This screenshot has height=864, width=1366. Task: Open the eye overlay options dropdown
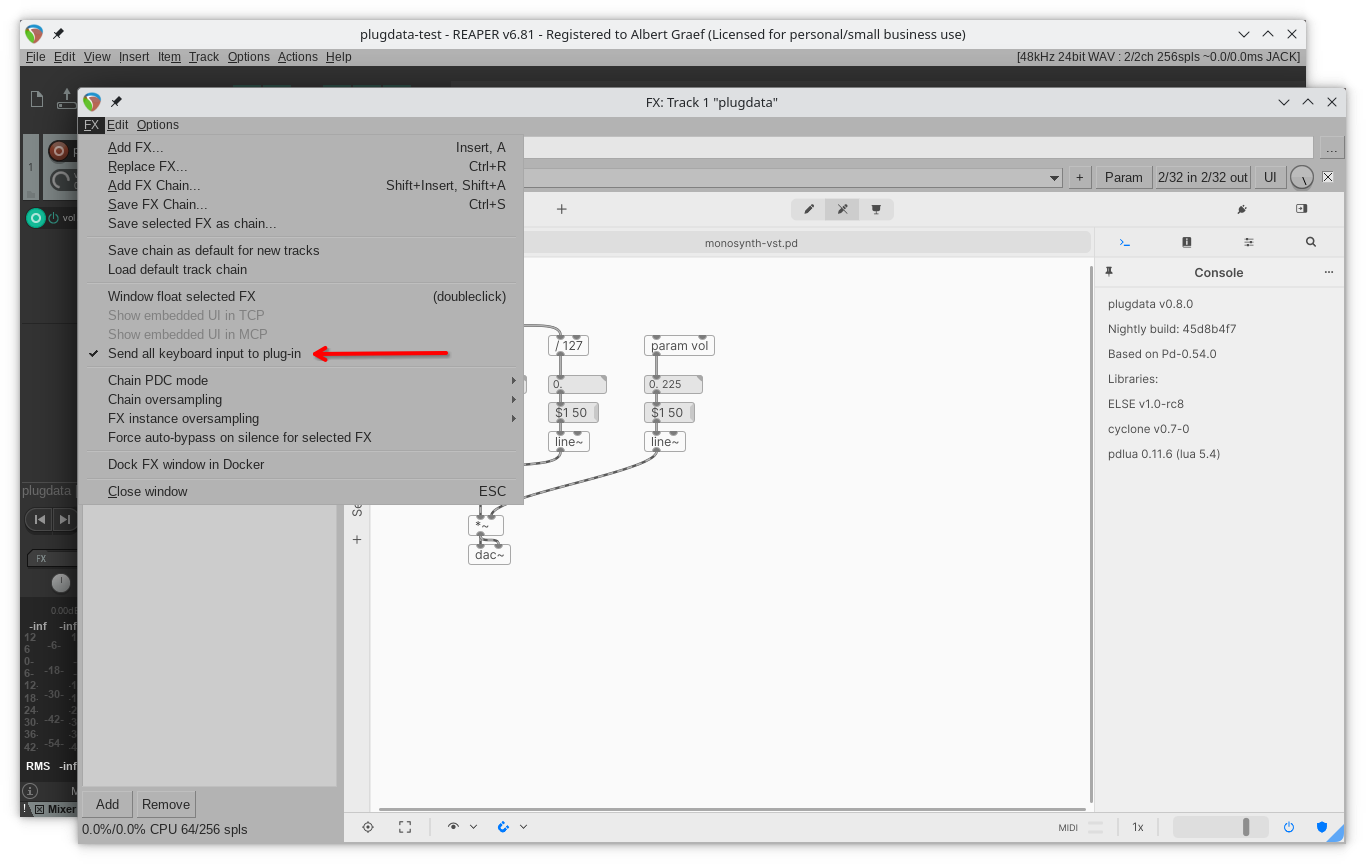[x=473, y=827]
